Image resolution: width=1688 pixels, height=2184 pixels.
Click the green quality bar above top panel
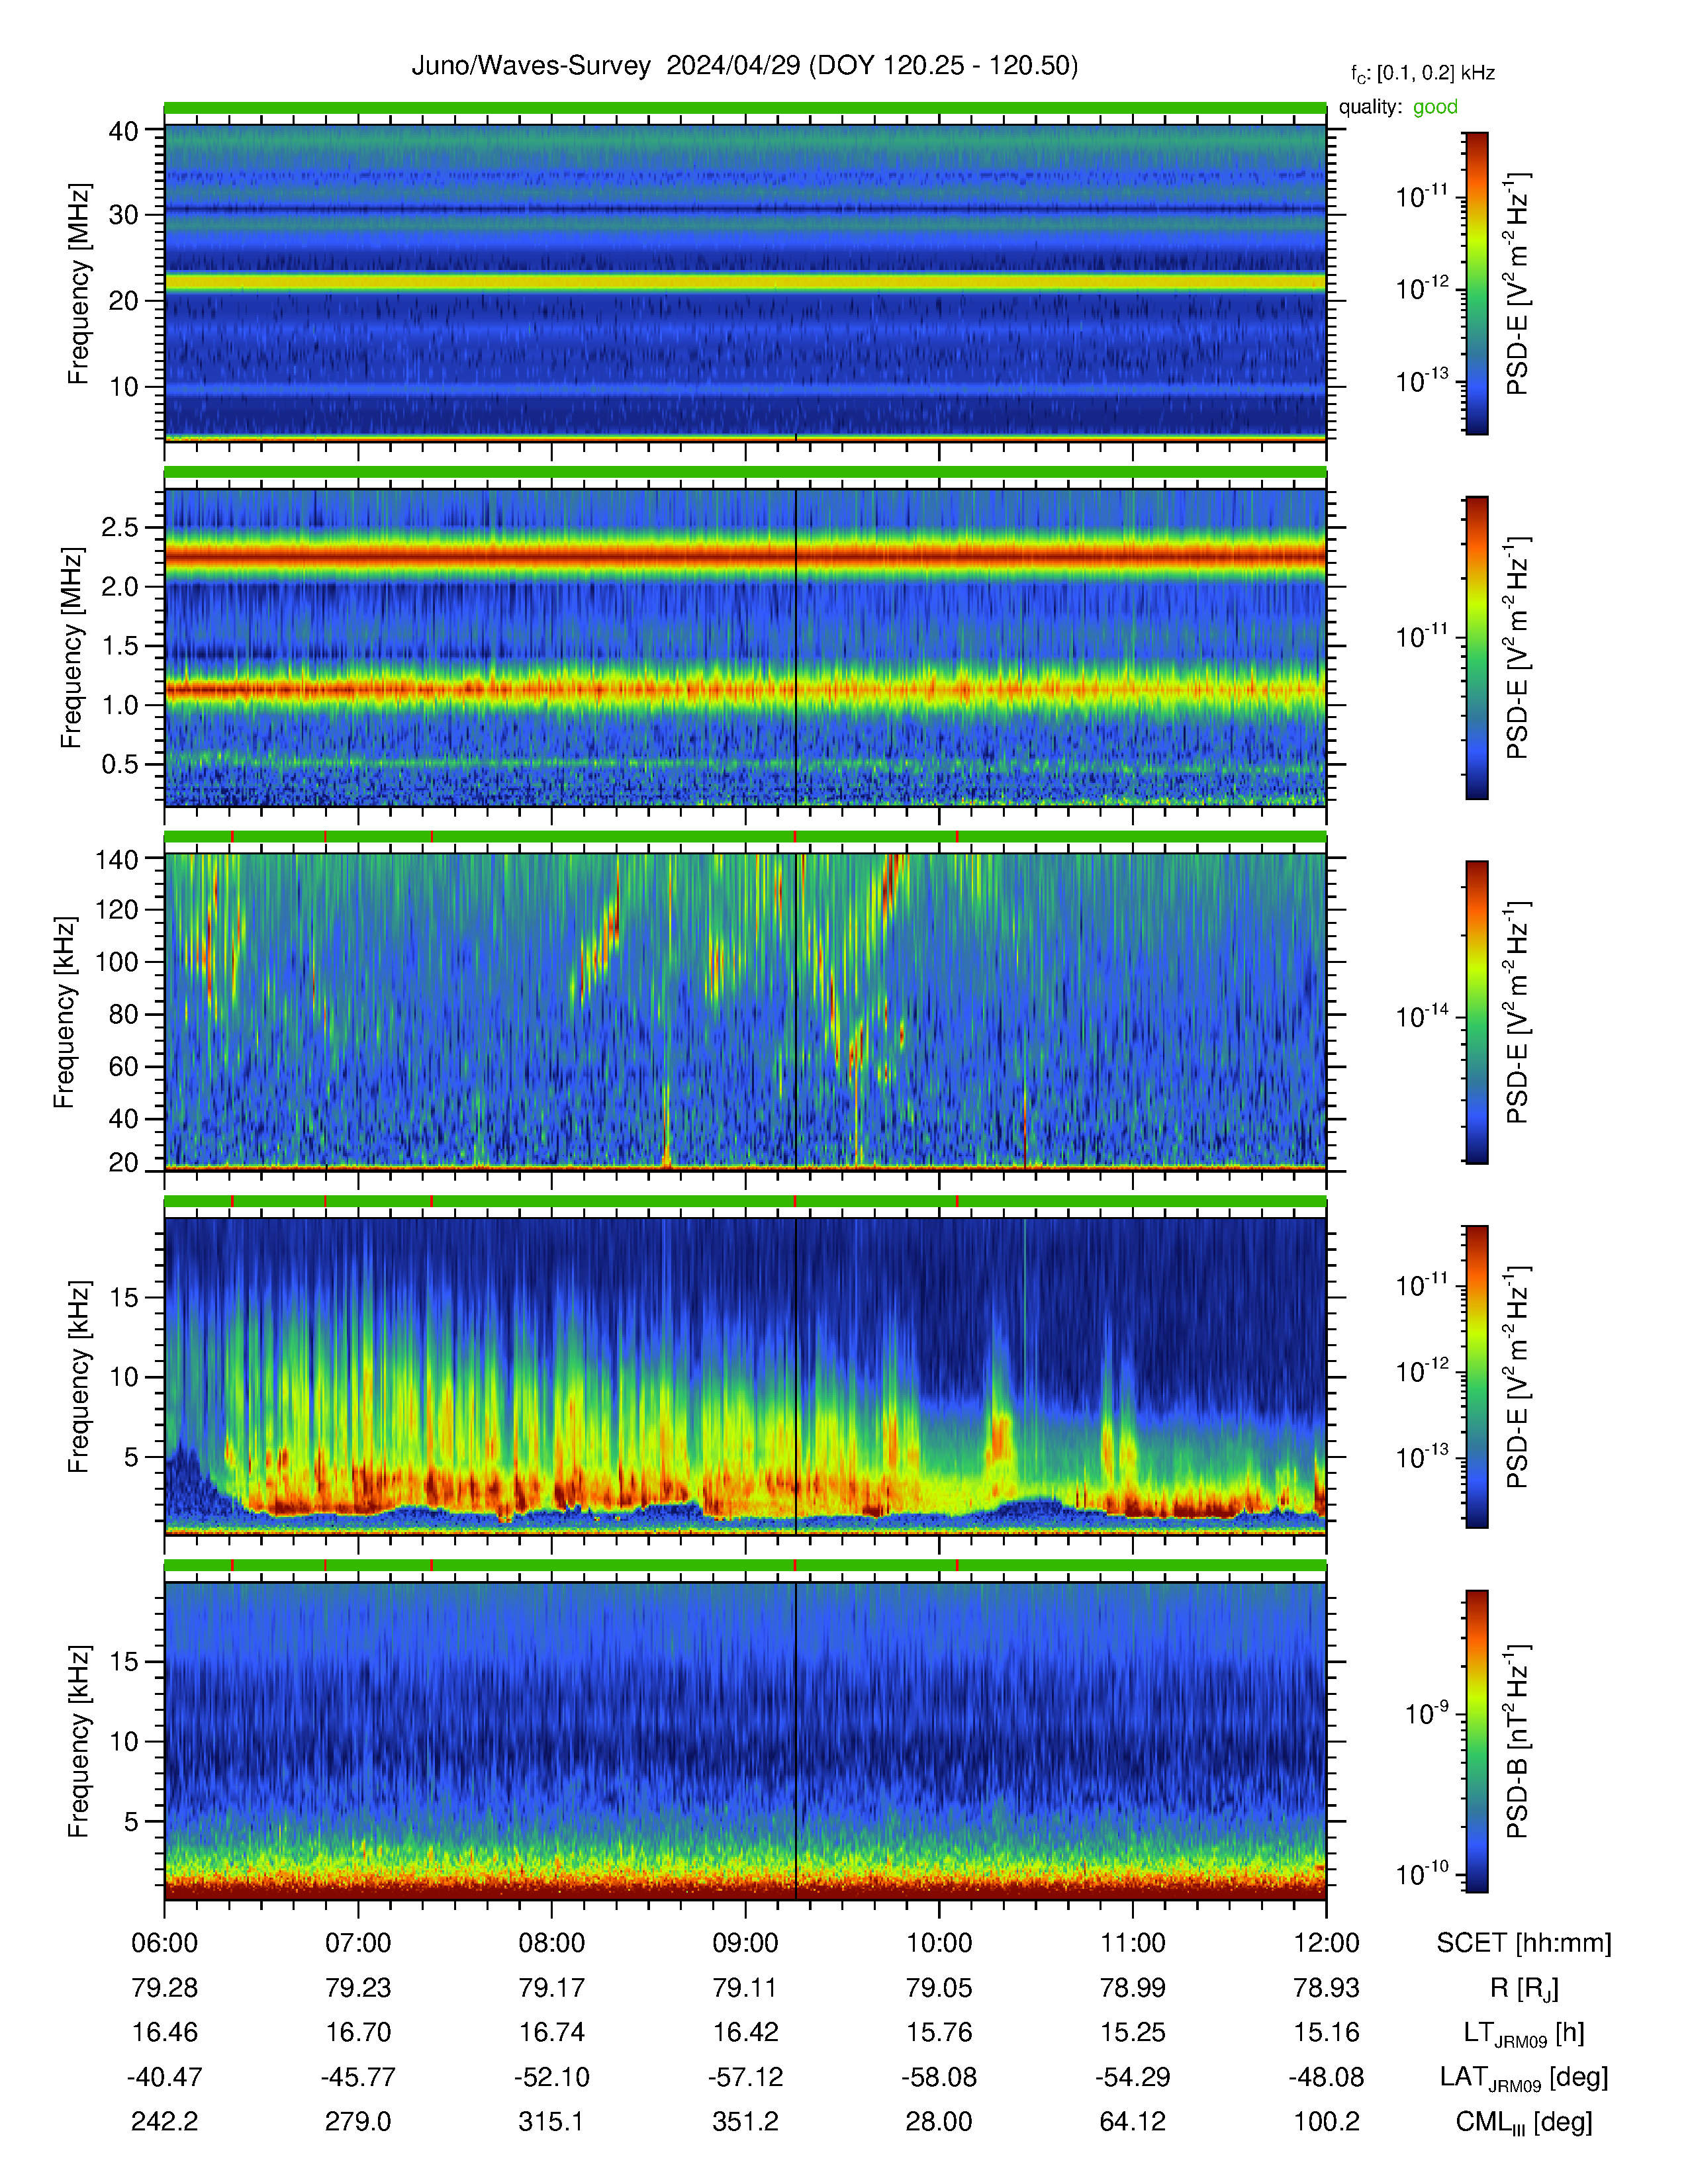coord(745,107)
